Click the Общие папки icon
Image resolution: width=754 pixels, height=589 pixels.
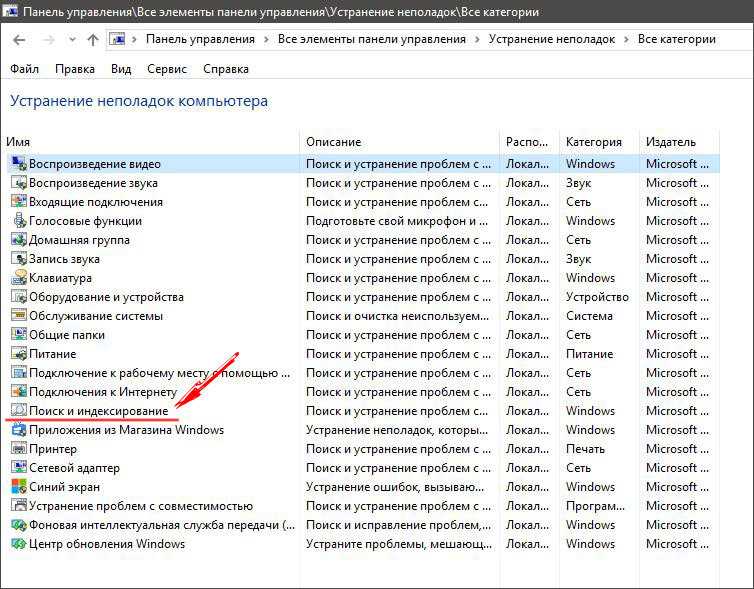click(19, 335)
